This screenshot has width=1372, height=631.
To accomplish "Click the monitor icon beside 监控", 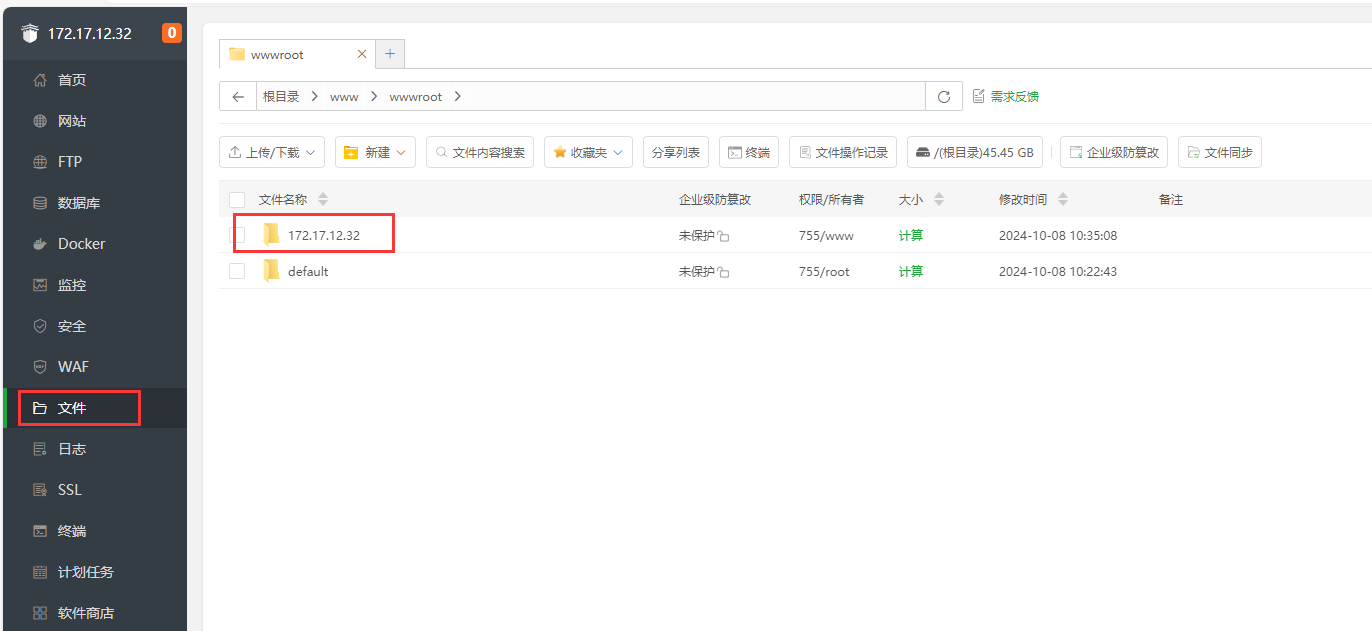I will click(x=40, y=285).
